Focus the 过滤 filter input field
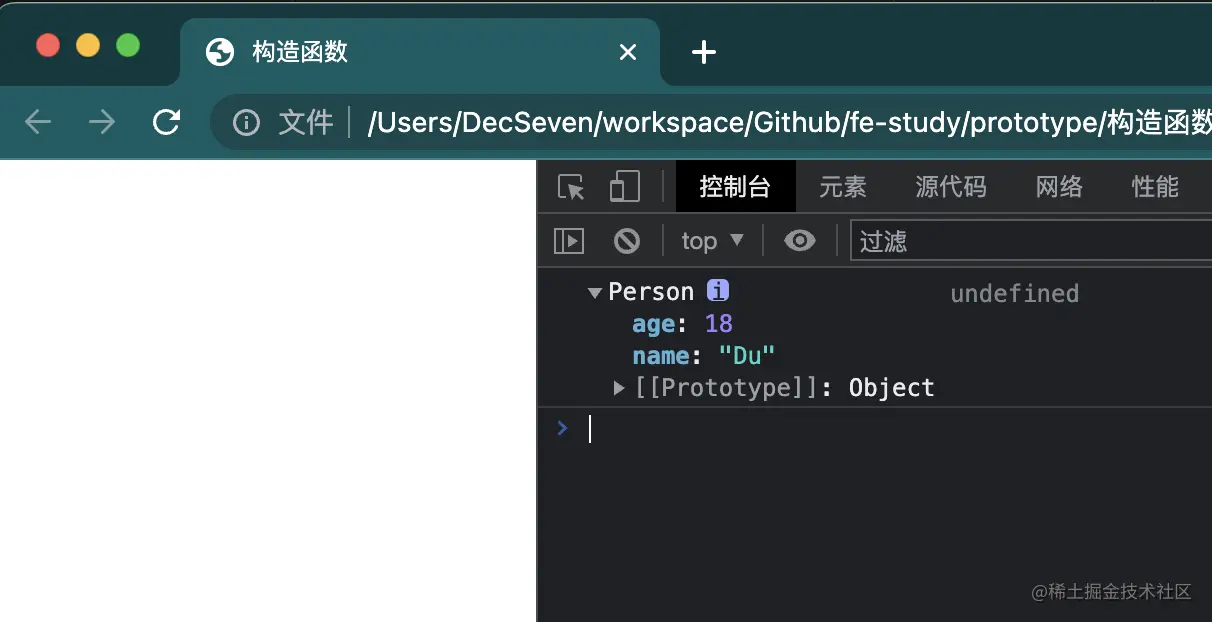This screenshot has height=622, width=1212. pos(1030,241)
